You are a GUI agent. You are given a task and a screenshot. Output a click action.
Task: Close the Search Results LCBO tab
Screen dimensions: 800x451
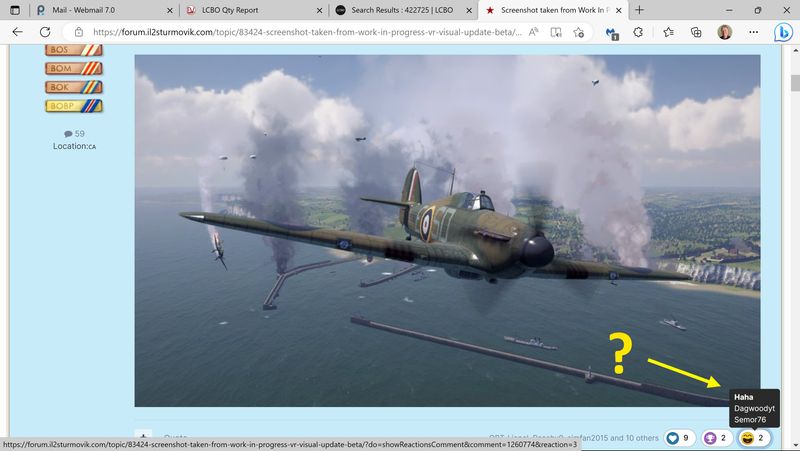(x=469, y=10)
